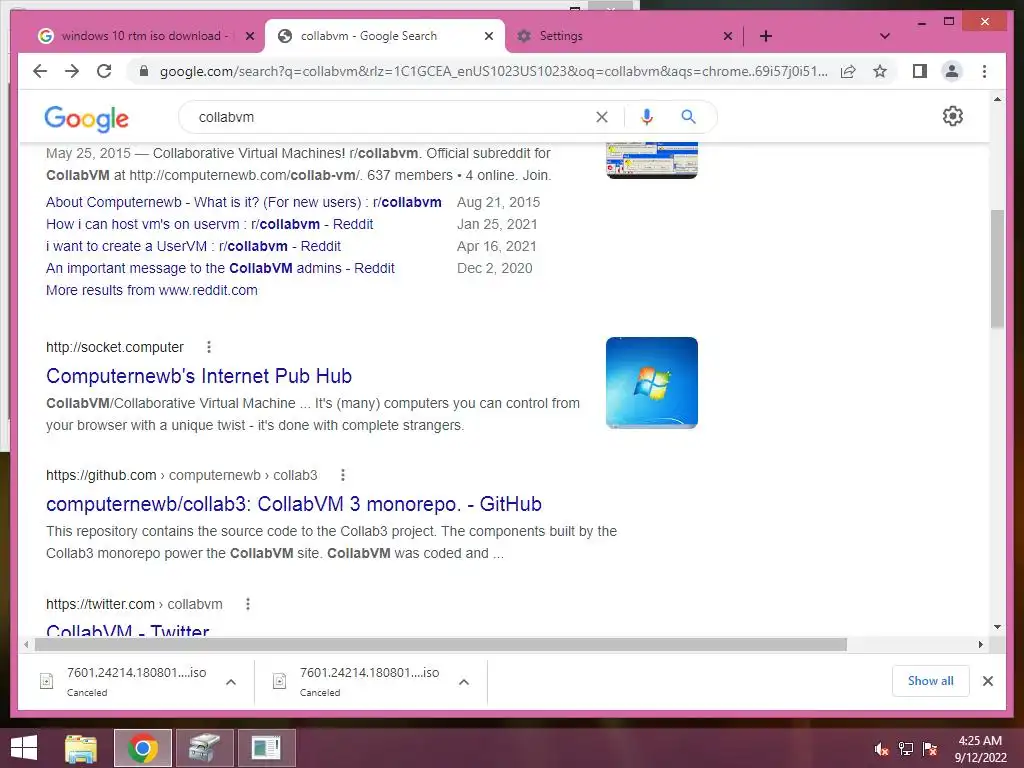The image size is (1024, 768).
Task: Close the downloads bar
Action: pos(987,681)
